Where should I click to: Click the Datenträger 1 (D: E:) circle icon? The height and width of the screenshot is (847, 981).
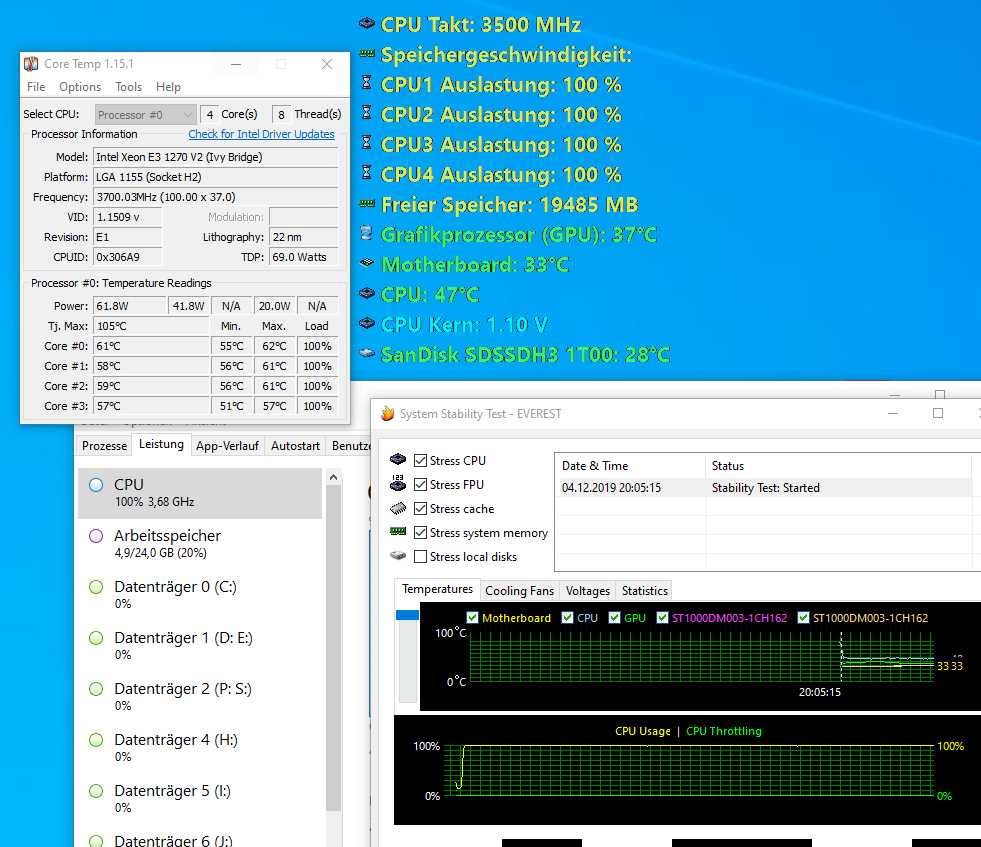96,638
